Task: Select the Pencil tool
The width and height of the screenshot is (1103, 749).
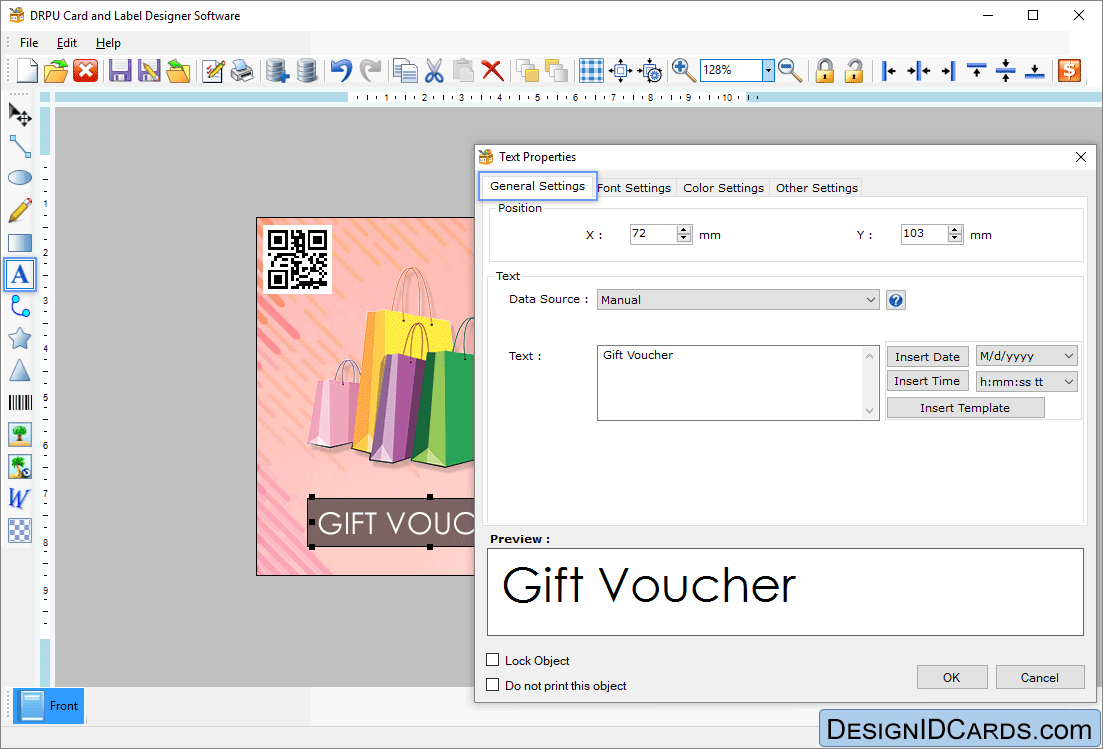Action: (x=20, y=210)
